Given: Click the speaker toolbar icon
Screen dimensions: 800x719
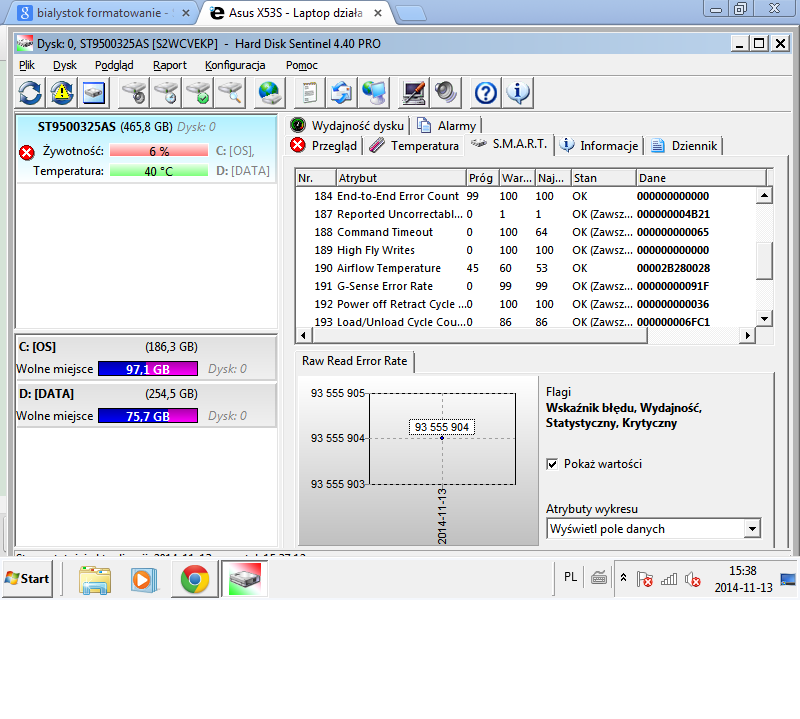Looking at the screenshot, I should tap(445, 93).
